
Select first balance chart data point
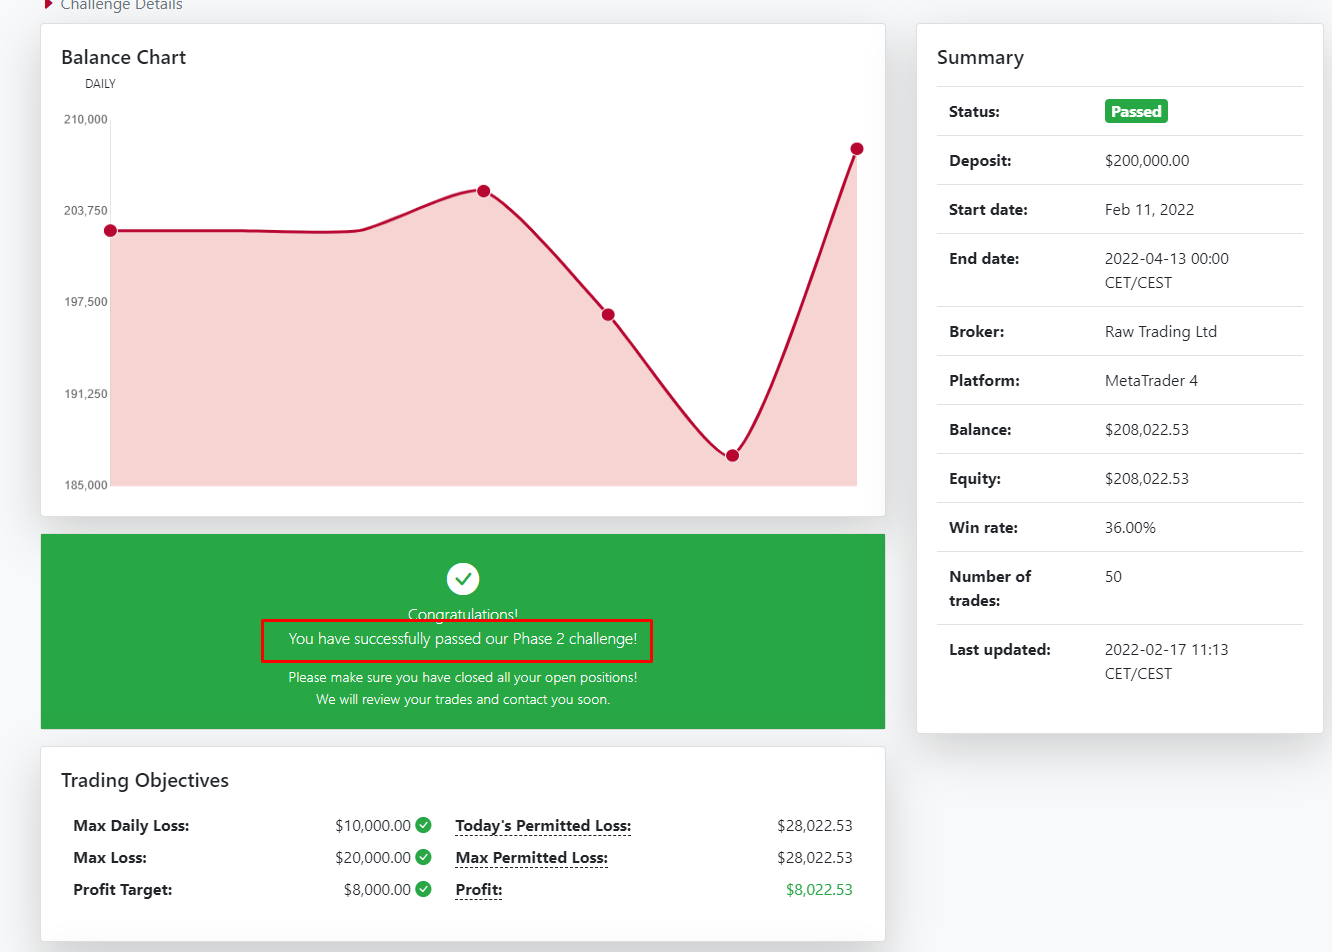pos(111,231)
